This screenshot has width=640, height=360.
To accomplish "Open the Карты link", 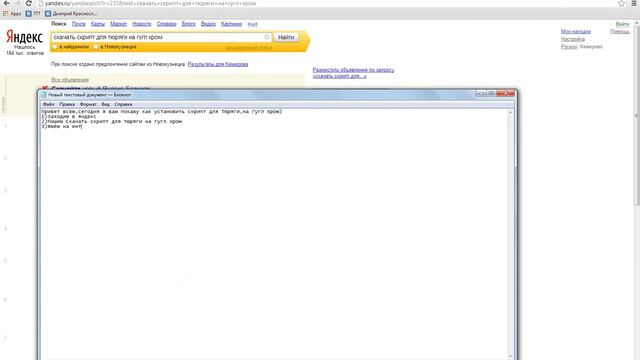I will [x=98, y=24].
